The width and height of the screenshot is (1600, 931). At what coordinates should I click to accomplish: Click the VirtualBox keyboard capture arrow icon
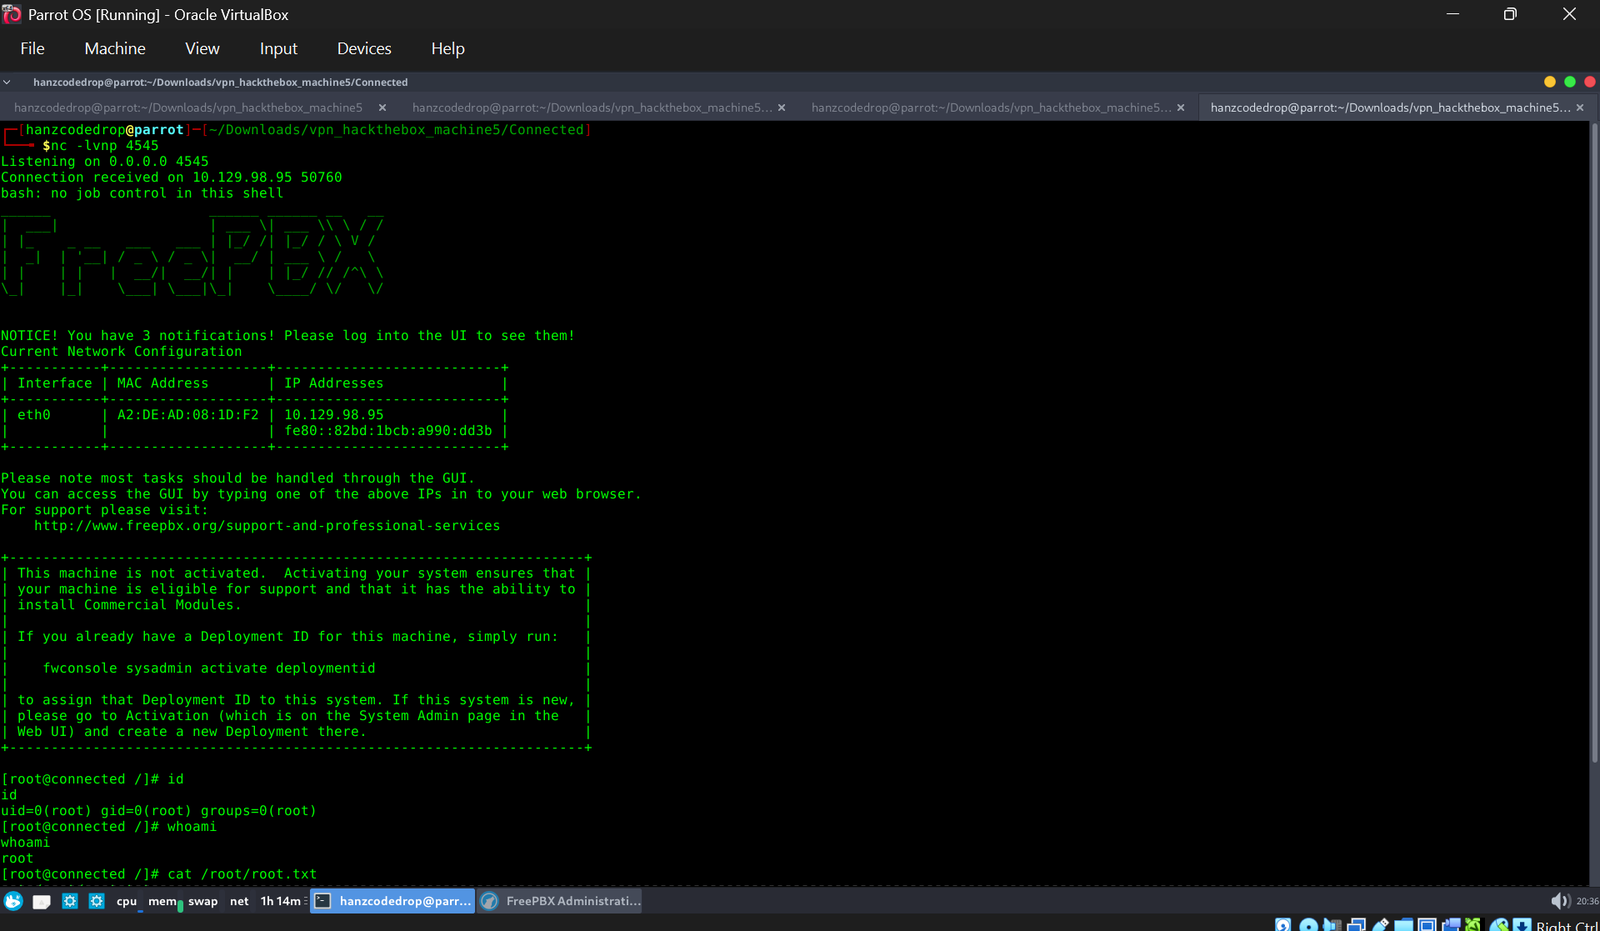tap(1522, 926)
